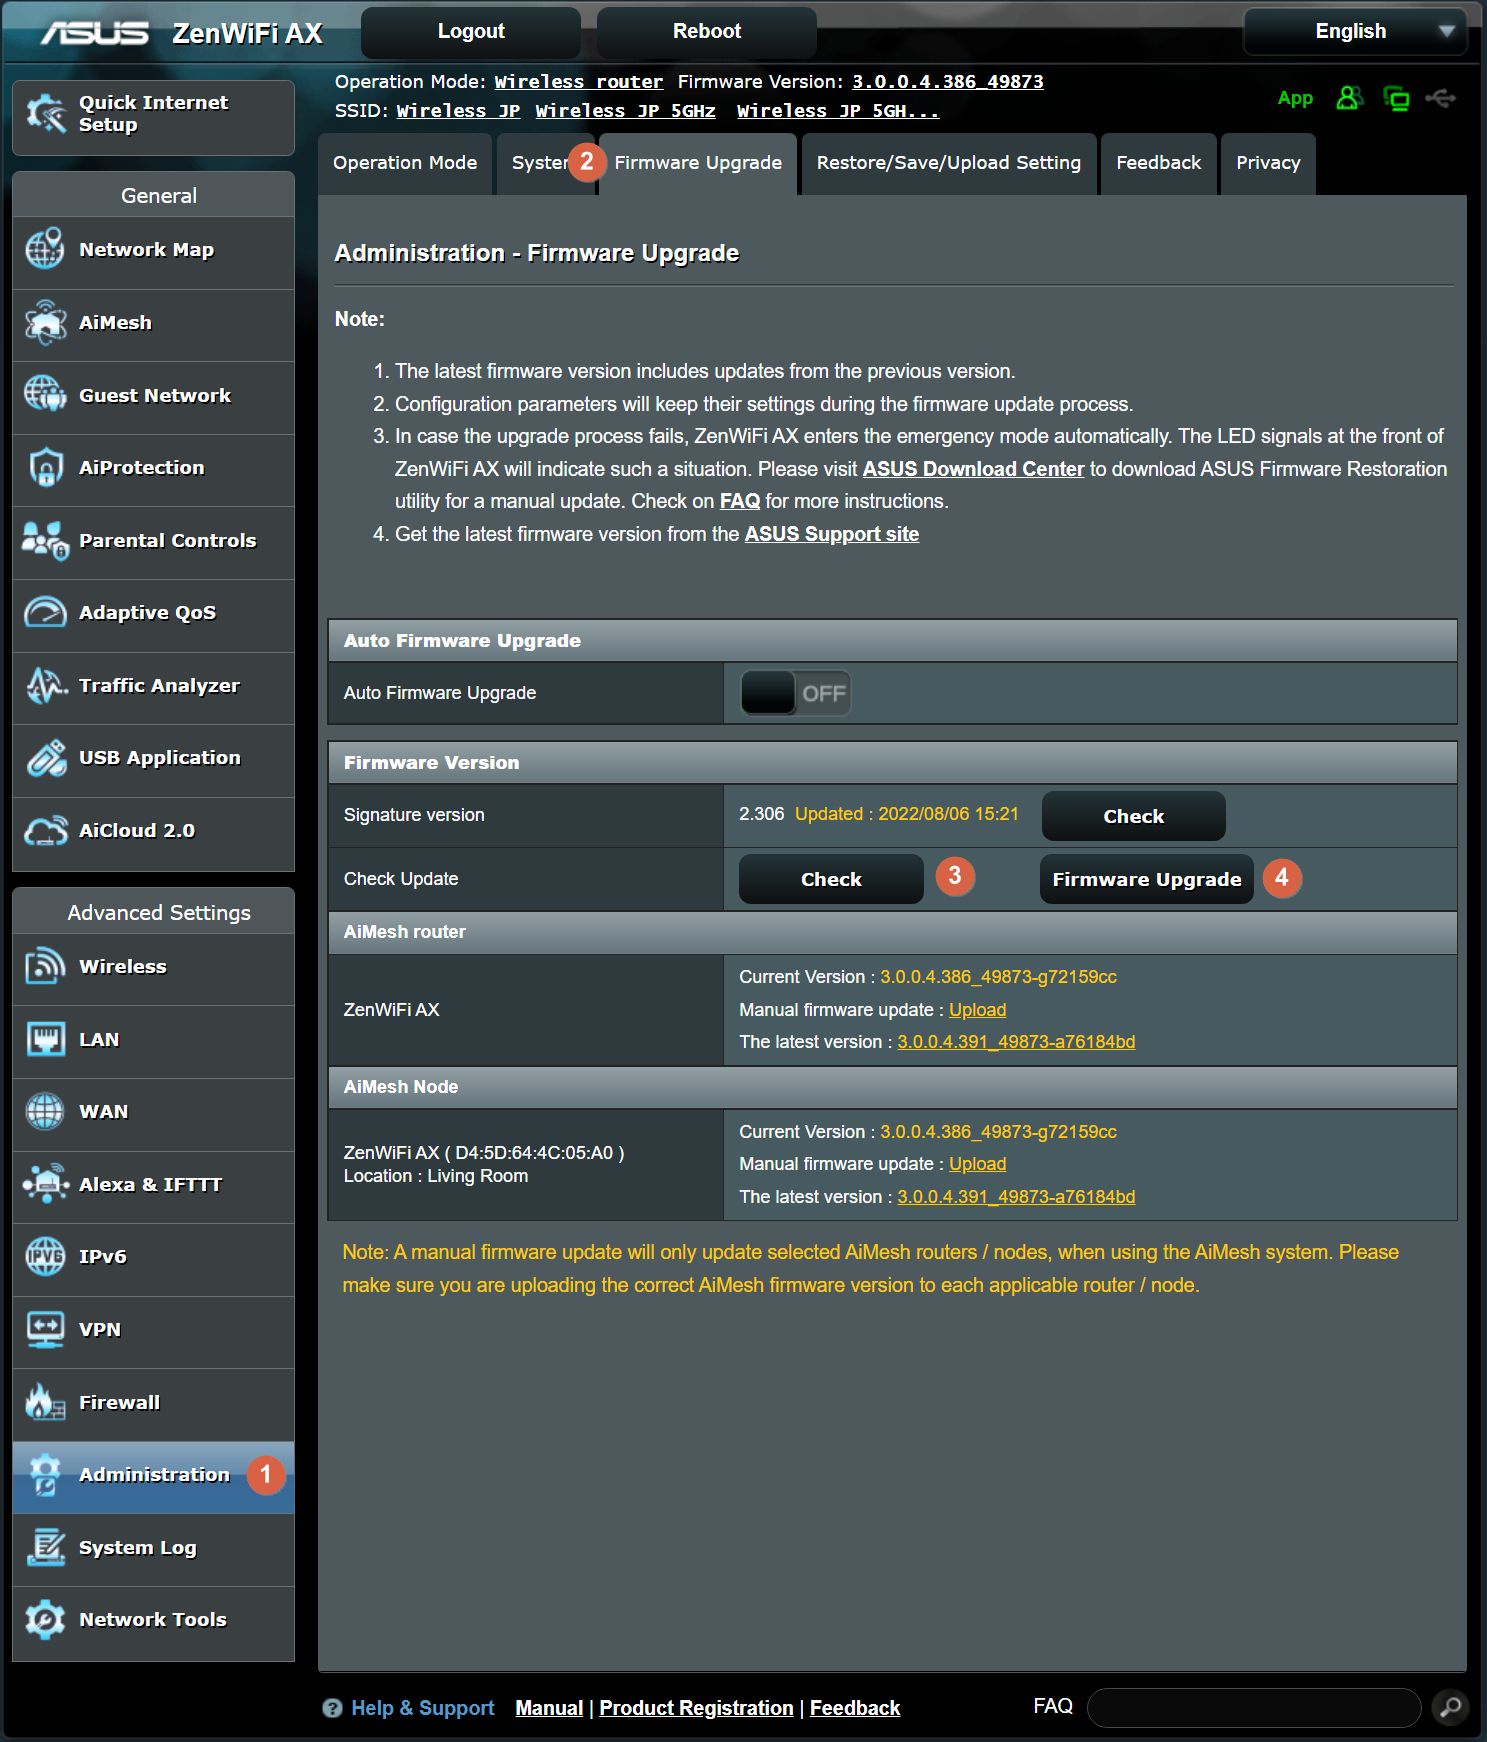Click Upload link for AiMesh Node
Image resolution: width=1487 pixels, height=1742 pixels.
[977, 1164]
